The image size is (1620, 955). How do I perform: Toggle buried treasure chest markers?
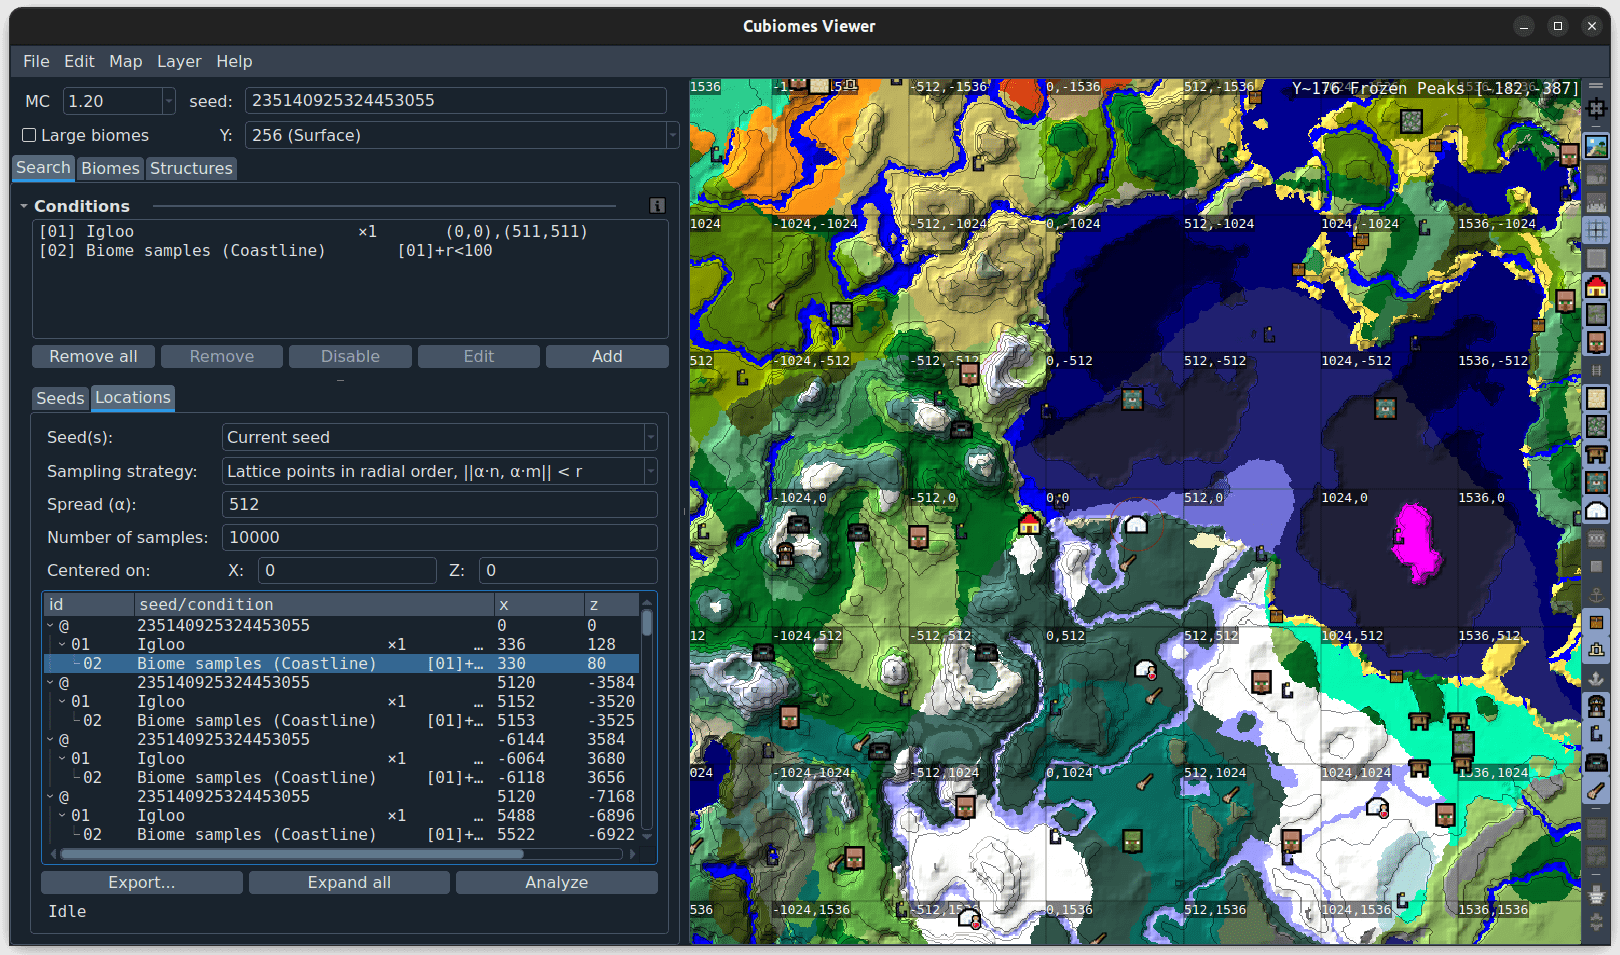pyautogui.click(x=1596, y=622)
